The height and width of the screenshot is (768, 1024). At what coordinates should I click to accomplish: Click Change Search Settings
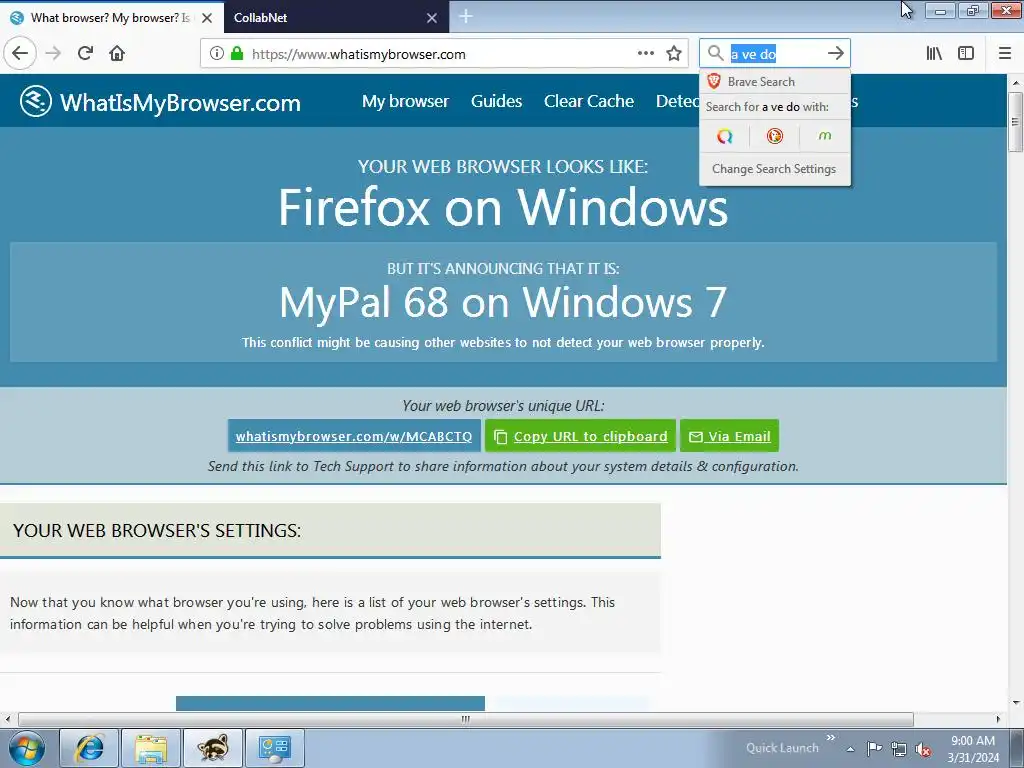[x=775, y=168]
